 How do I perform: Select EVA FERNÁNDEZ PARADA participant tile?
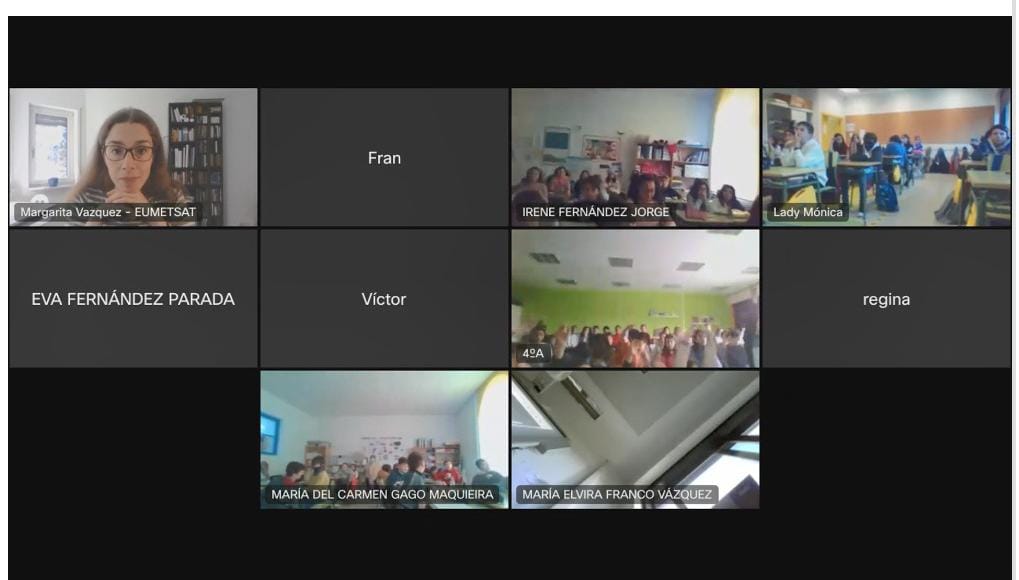pyautogui.click(x=133, y=298)
